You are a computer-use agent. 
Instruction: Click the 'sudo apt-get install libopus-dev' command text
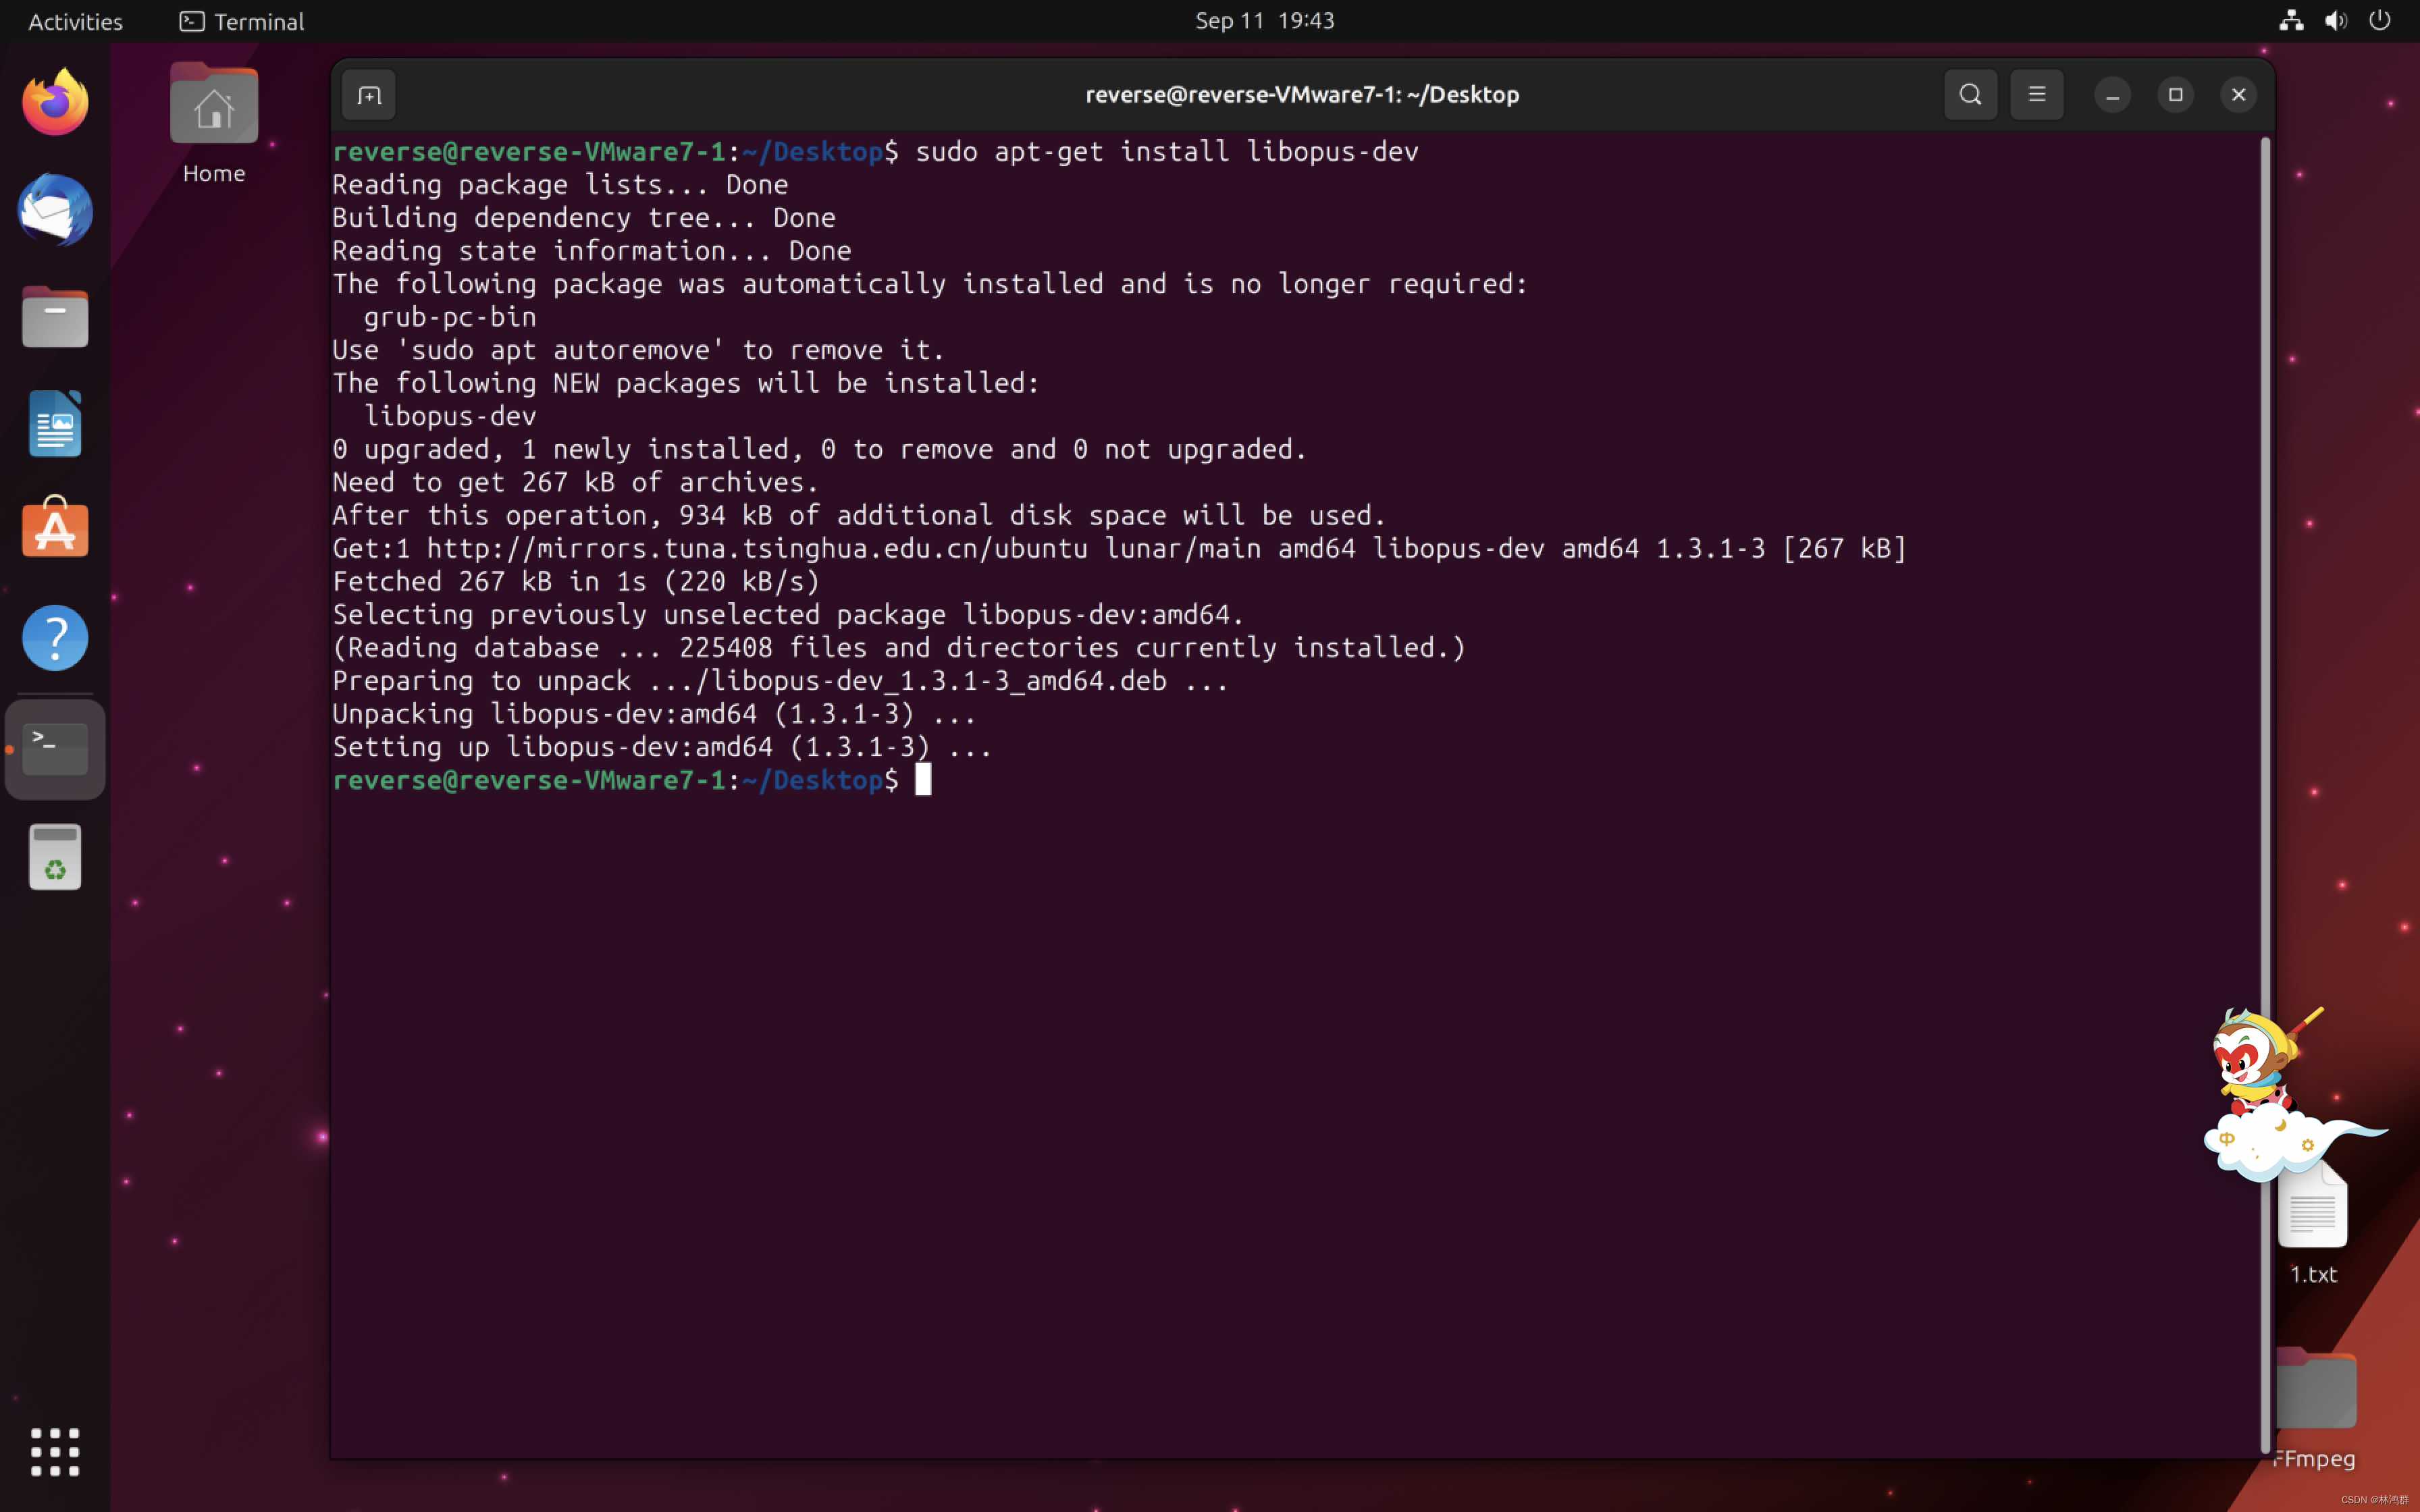coord(1167,152)
